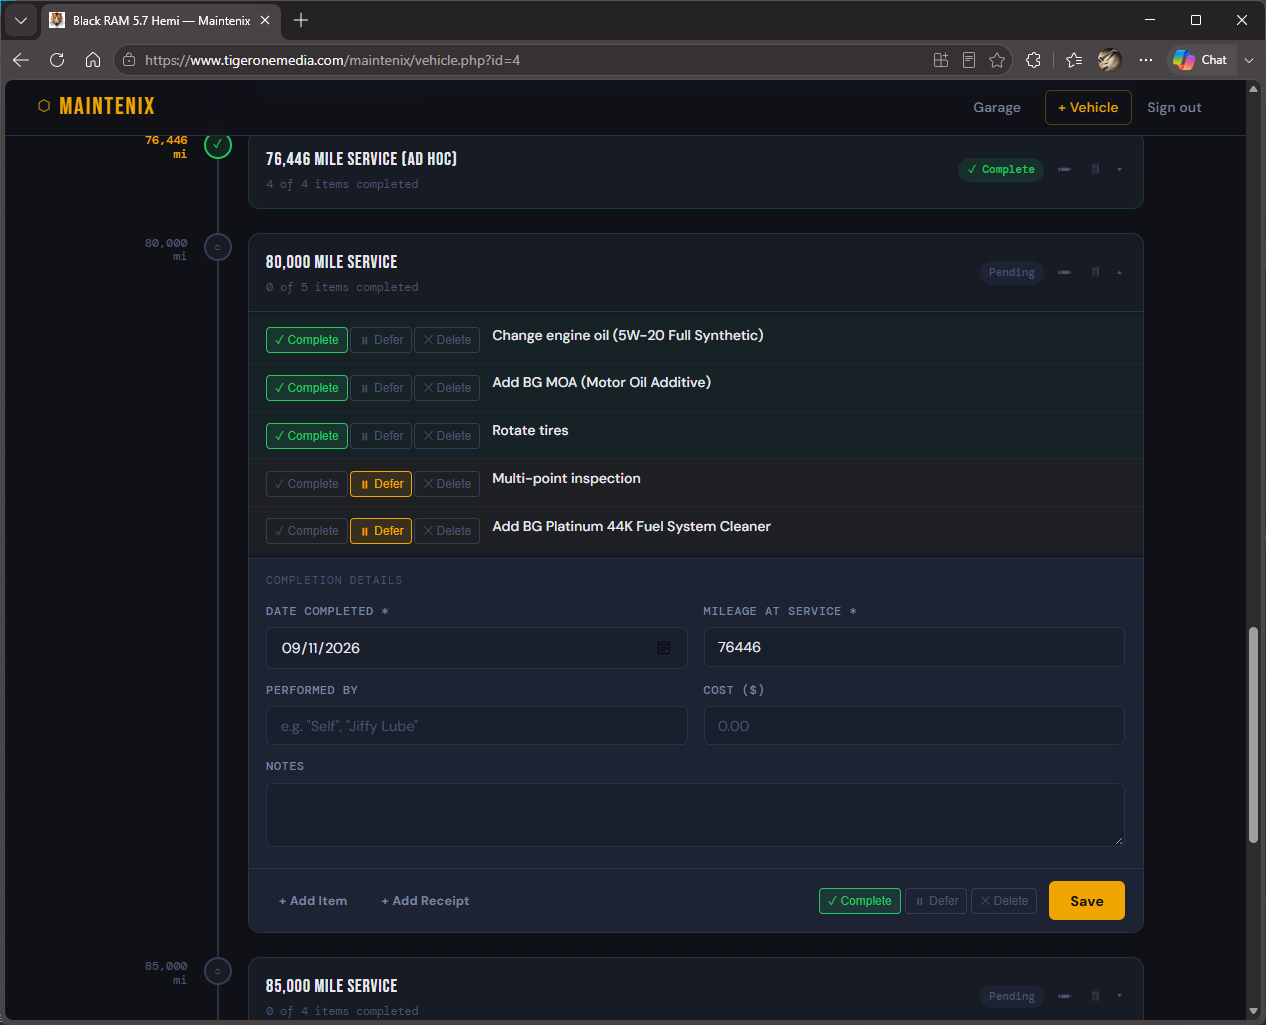
Task: Click the Notes text area
Action: click(x=695, y=815)
